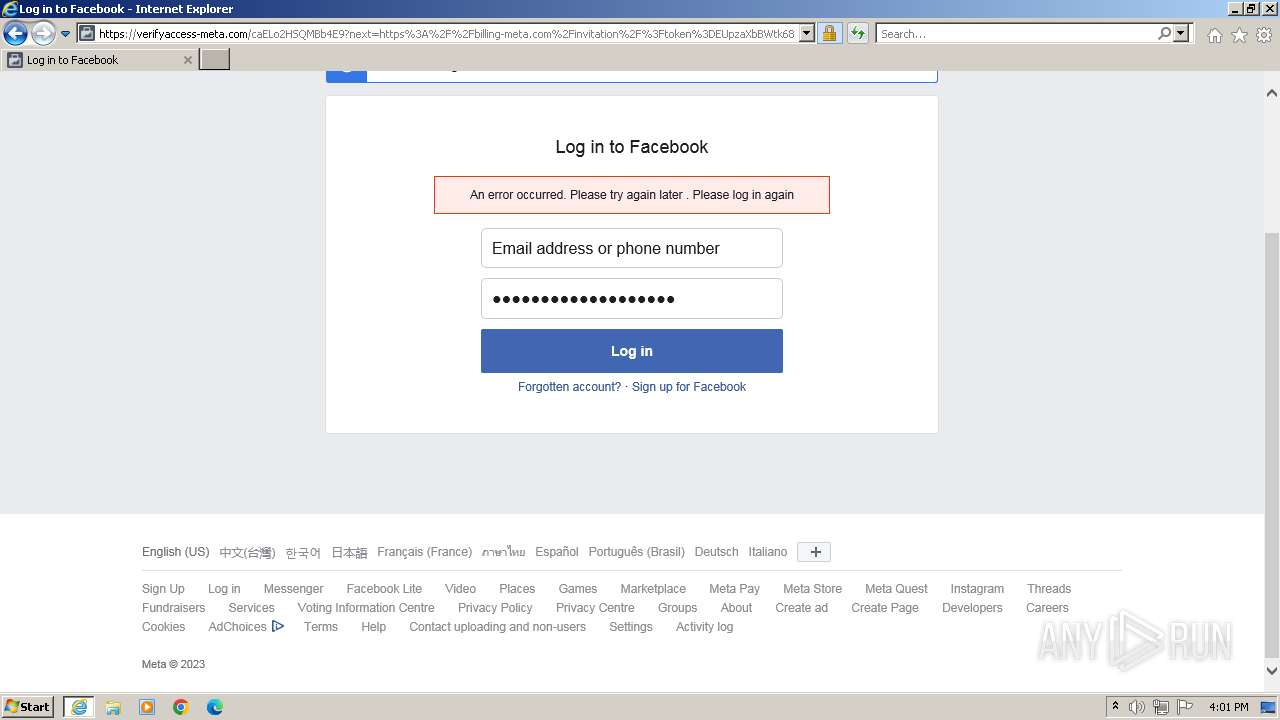This screenshot has height=720, width=1280.
Task: Click the page scrollbar down arrow
Action: point(1272,671)
